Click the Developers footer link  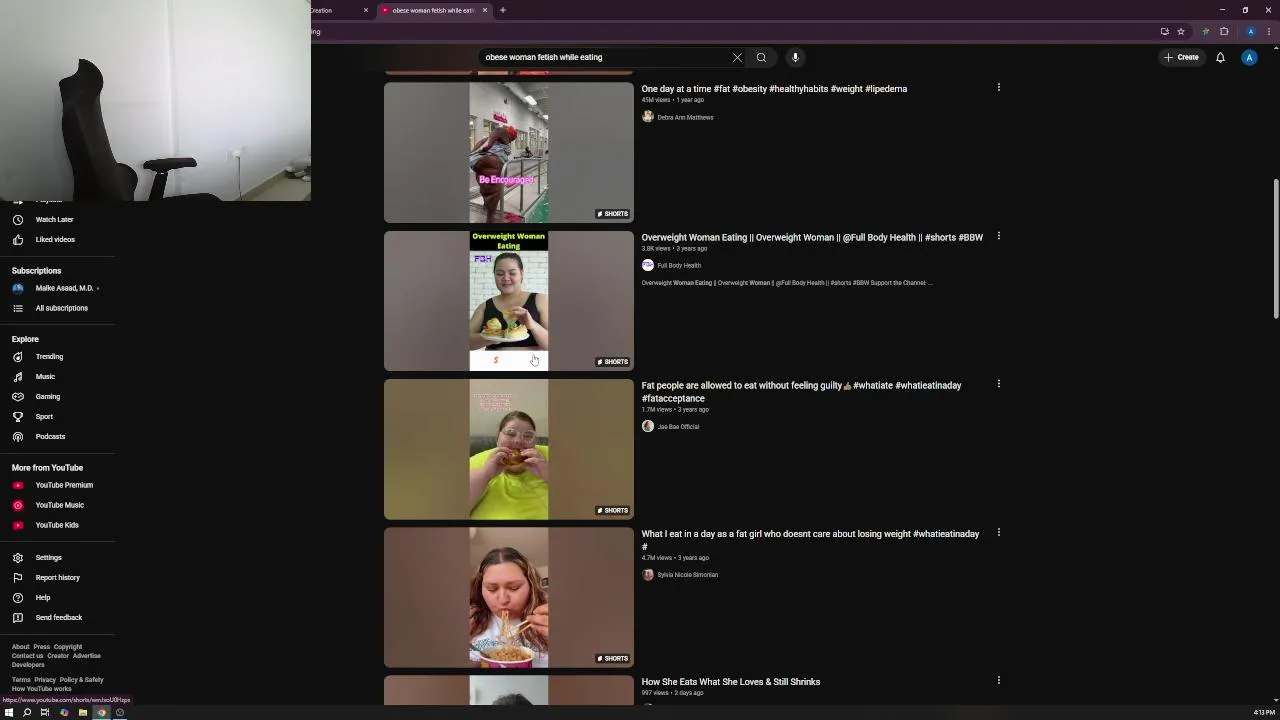(x=28, y=665)
